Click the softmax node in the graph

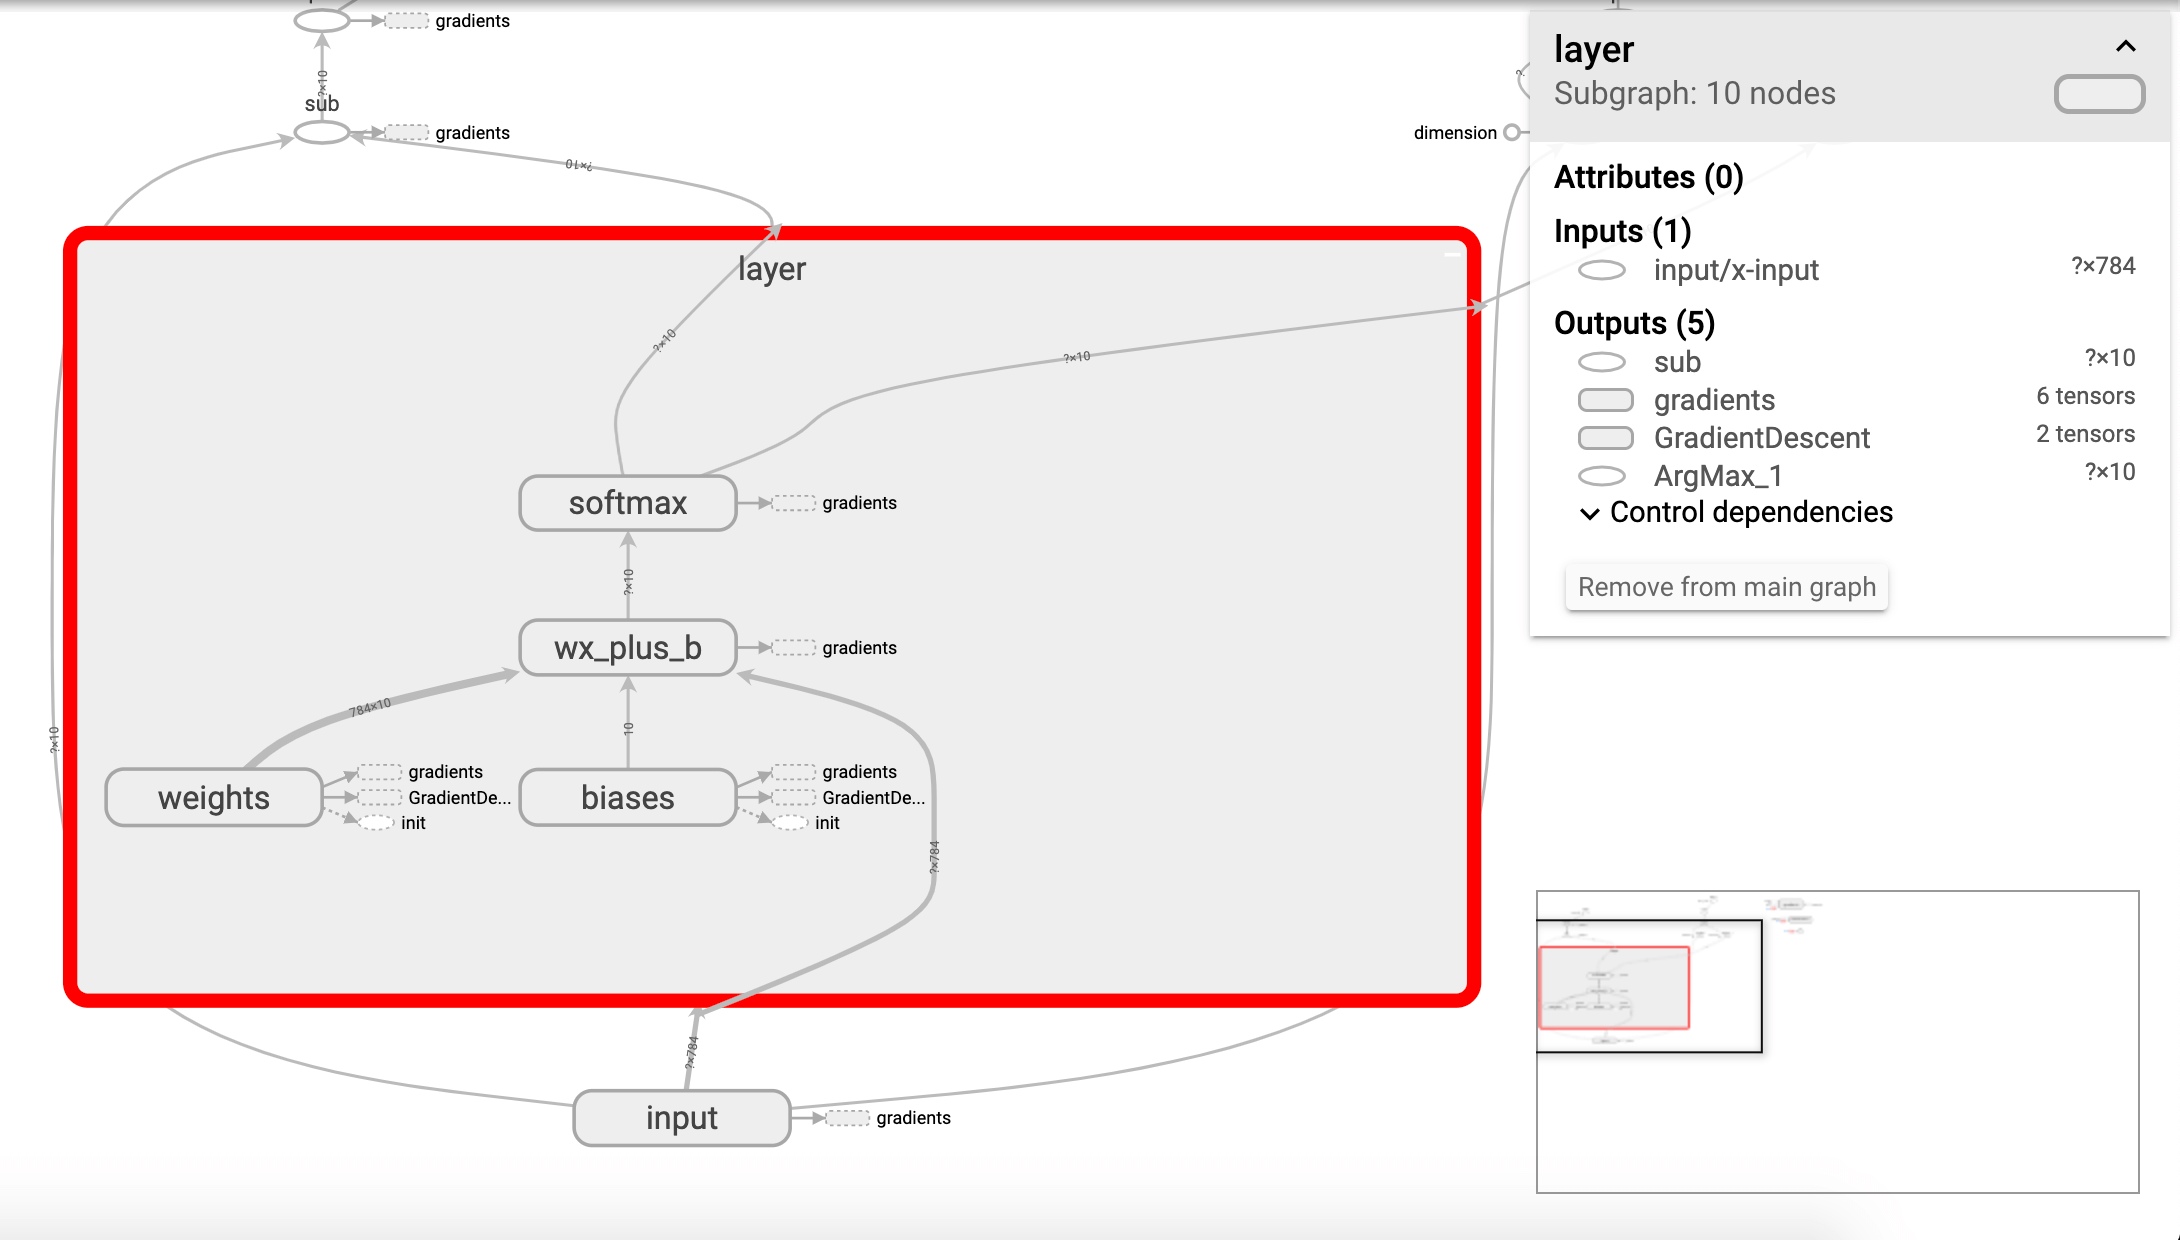coord(627,503)
